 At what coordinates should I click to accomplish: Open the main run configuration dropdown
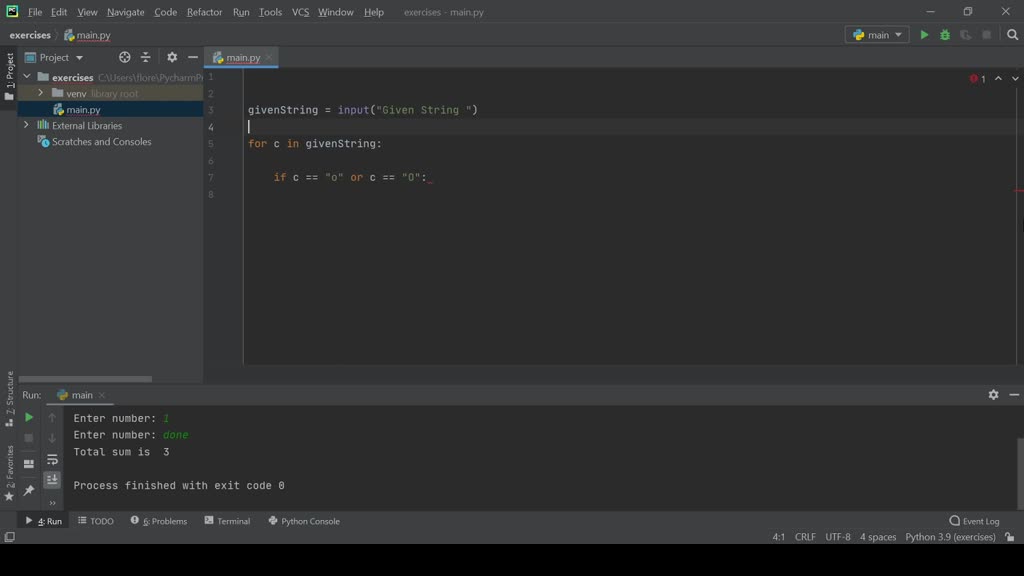click(x=877, y=35)
